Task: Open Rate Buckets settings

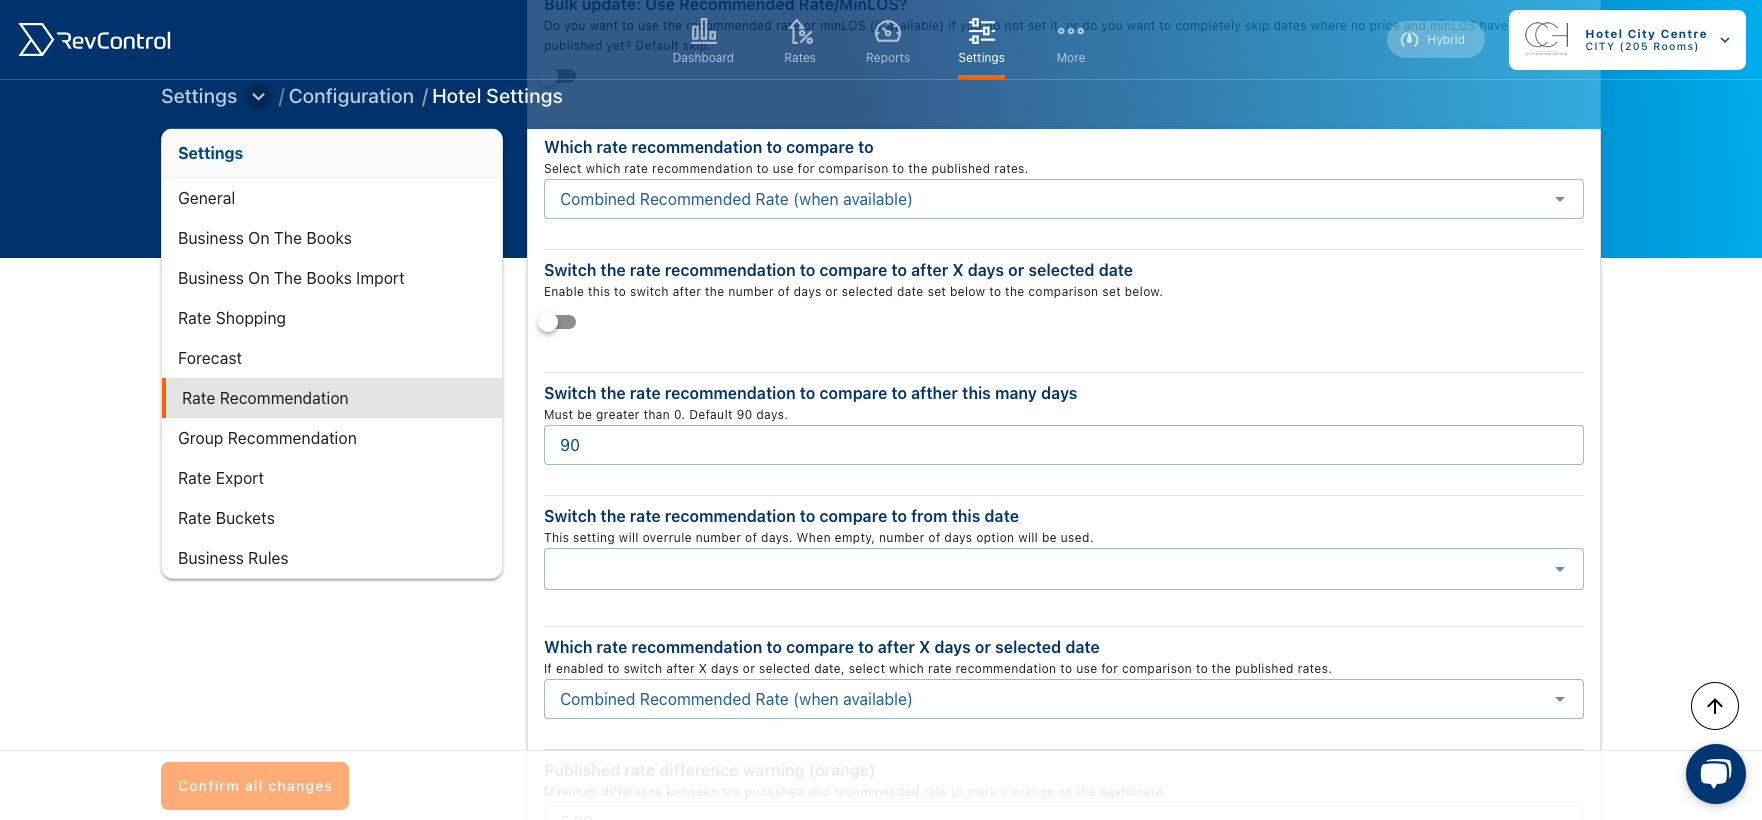Action: pos(332,518)
